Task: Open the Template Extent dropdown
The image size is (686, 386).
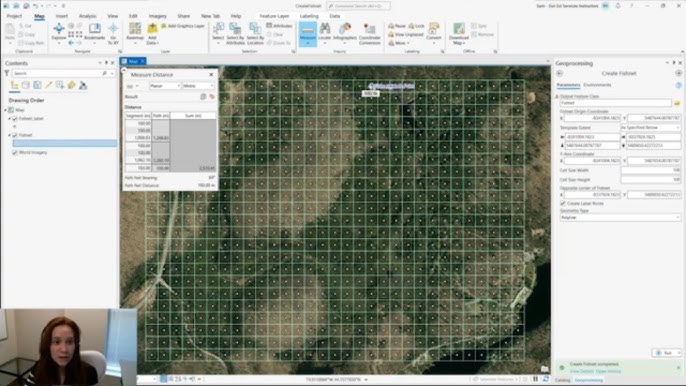Action: tap(651, 128)
